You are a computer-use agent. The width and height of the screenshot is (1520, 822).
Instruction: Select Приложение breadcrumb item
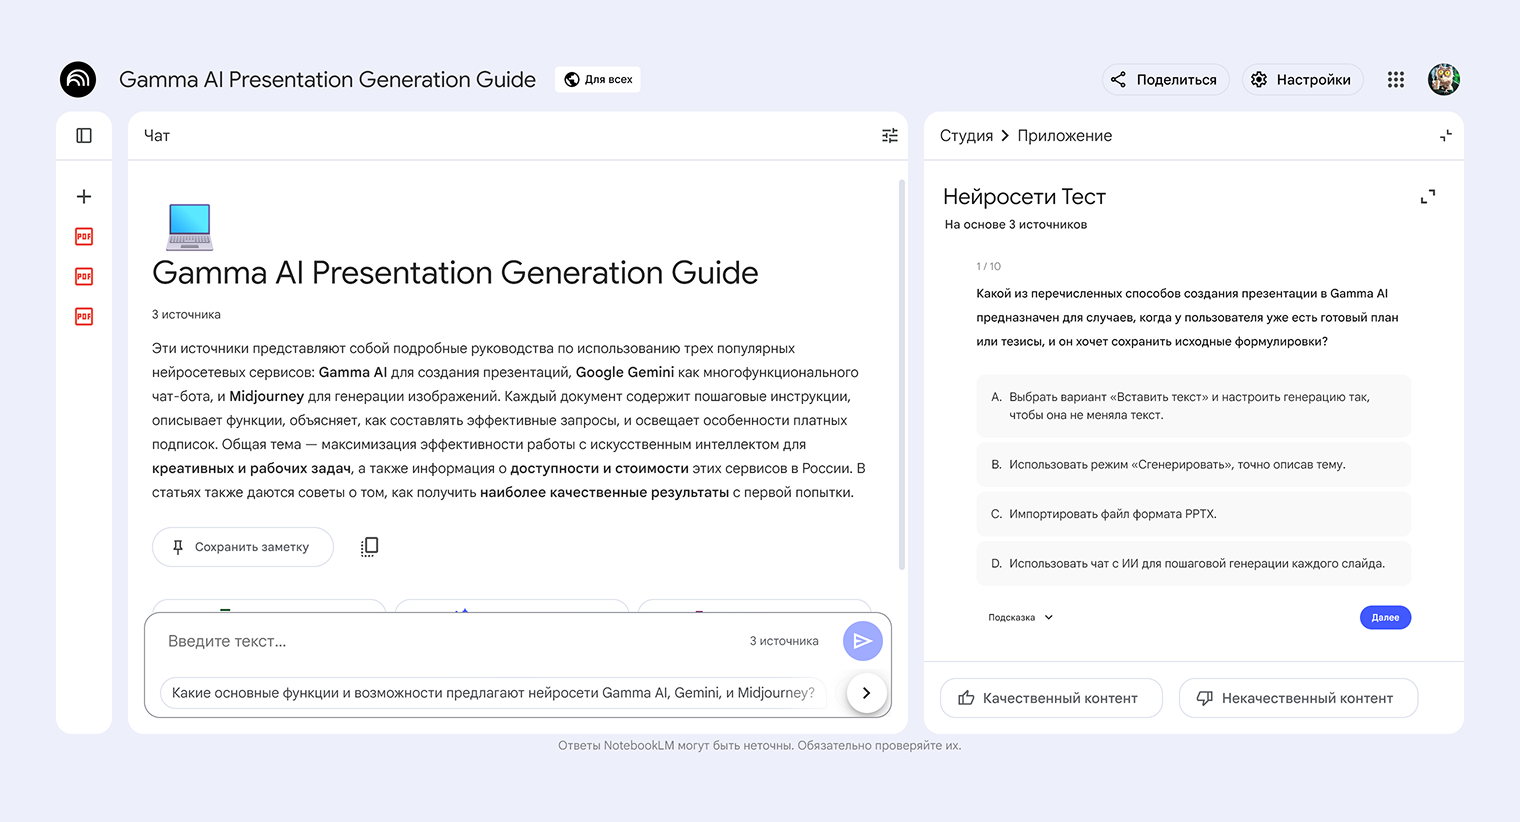tap(1064, 136)
